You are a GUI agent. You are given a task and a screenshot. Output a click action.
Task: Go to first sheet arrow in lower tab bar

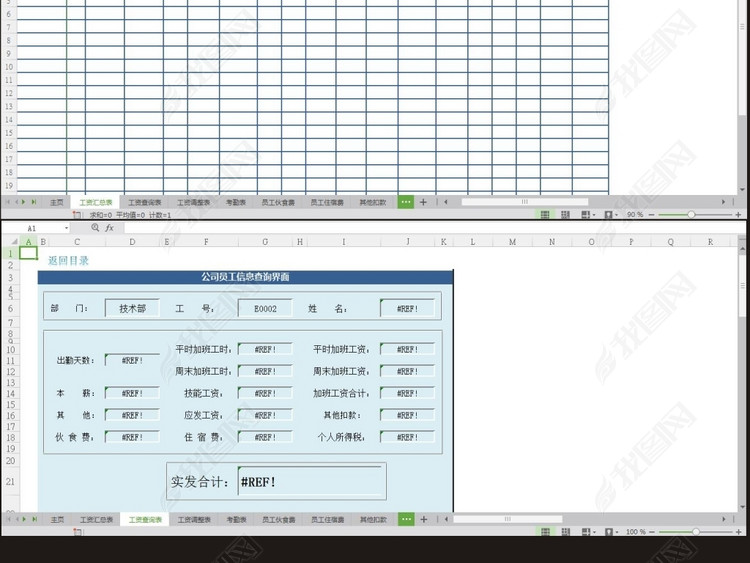pyautogui.click(x=9, y=520)
